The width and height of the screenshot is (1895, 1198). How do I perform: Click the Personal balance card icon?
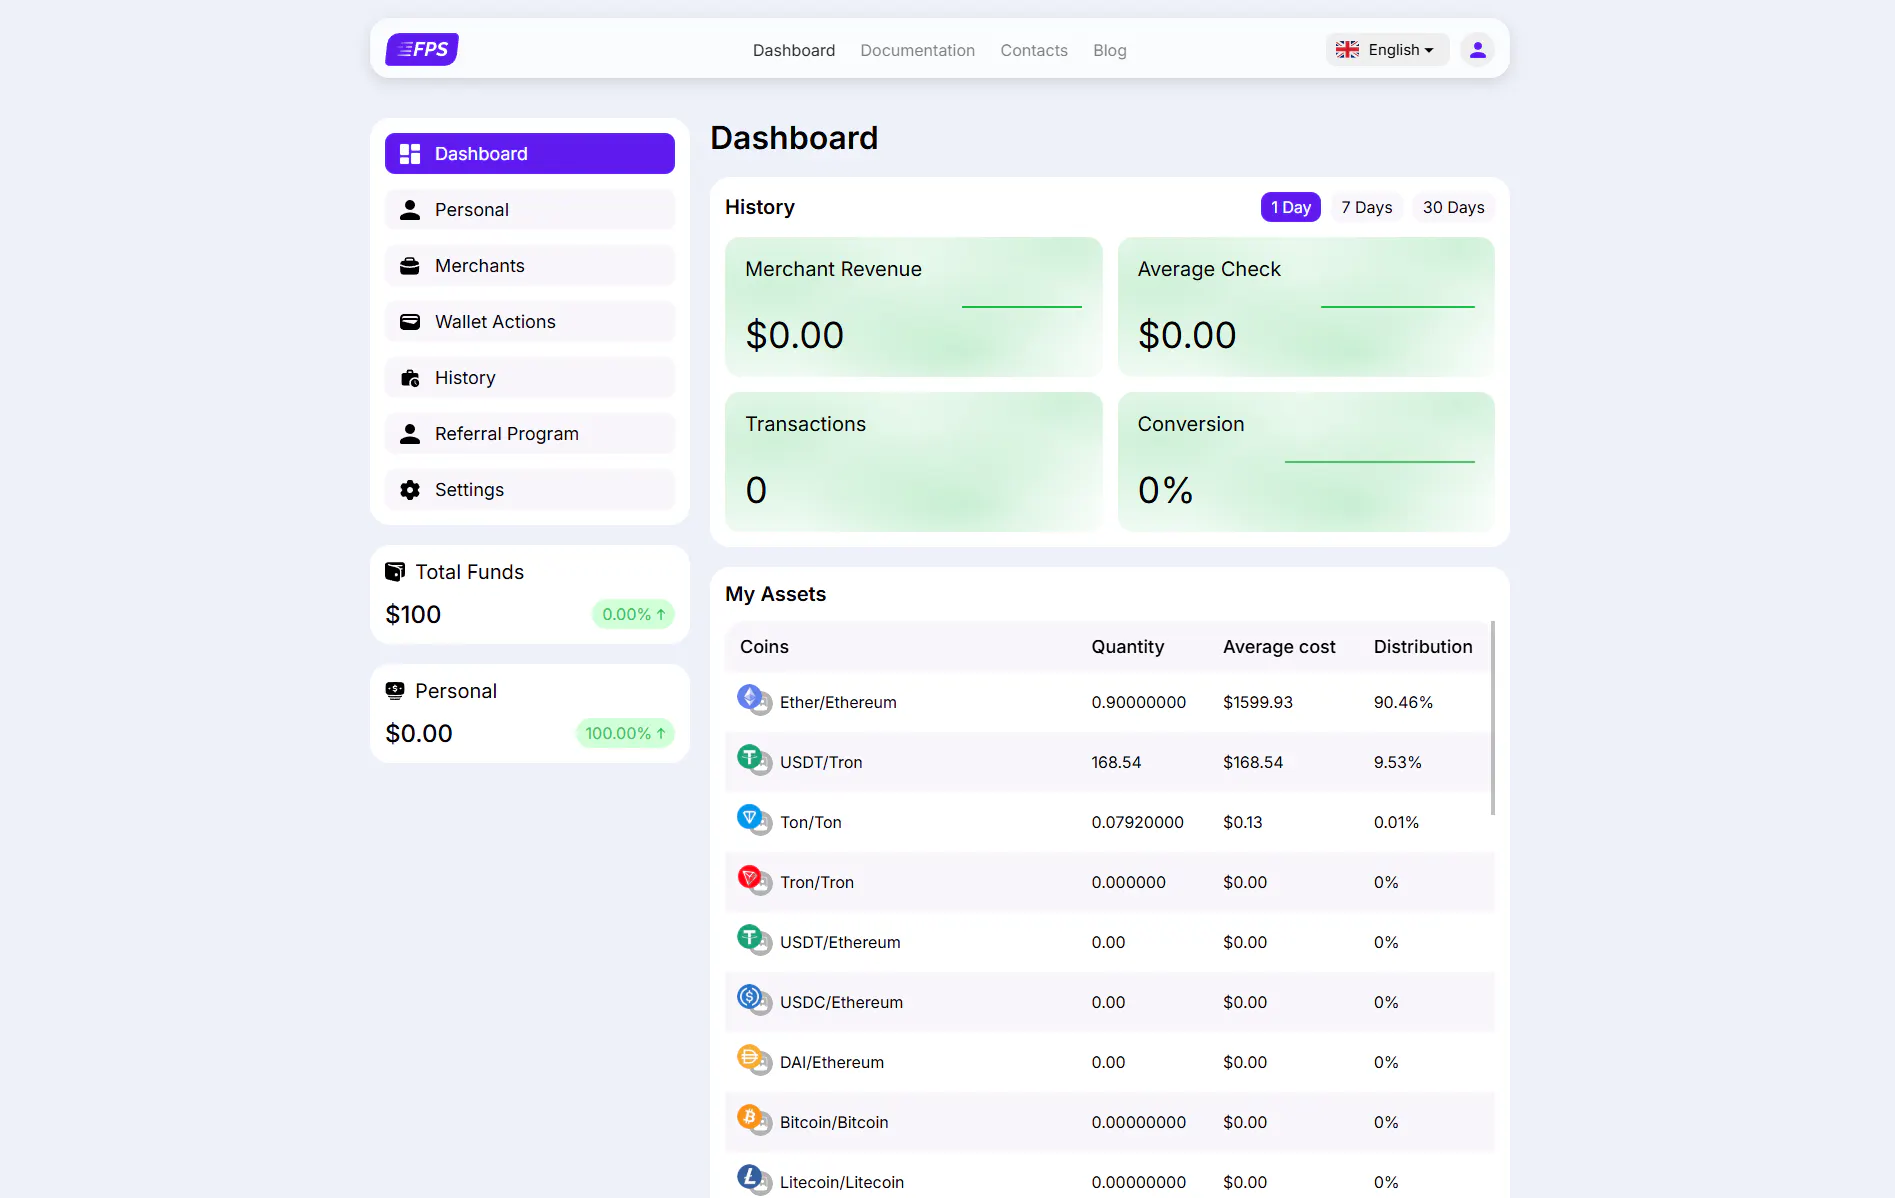395,690
